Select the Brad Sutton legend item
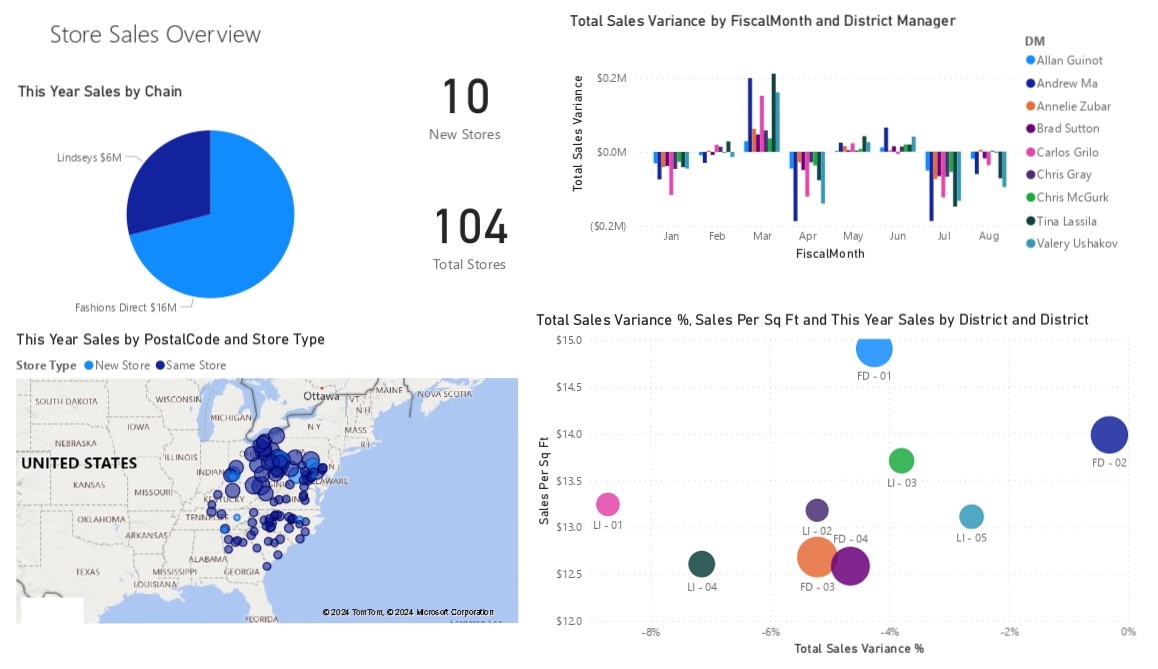The width and height of the screenshot is (1158, 669). [x=1067, y=129]
